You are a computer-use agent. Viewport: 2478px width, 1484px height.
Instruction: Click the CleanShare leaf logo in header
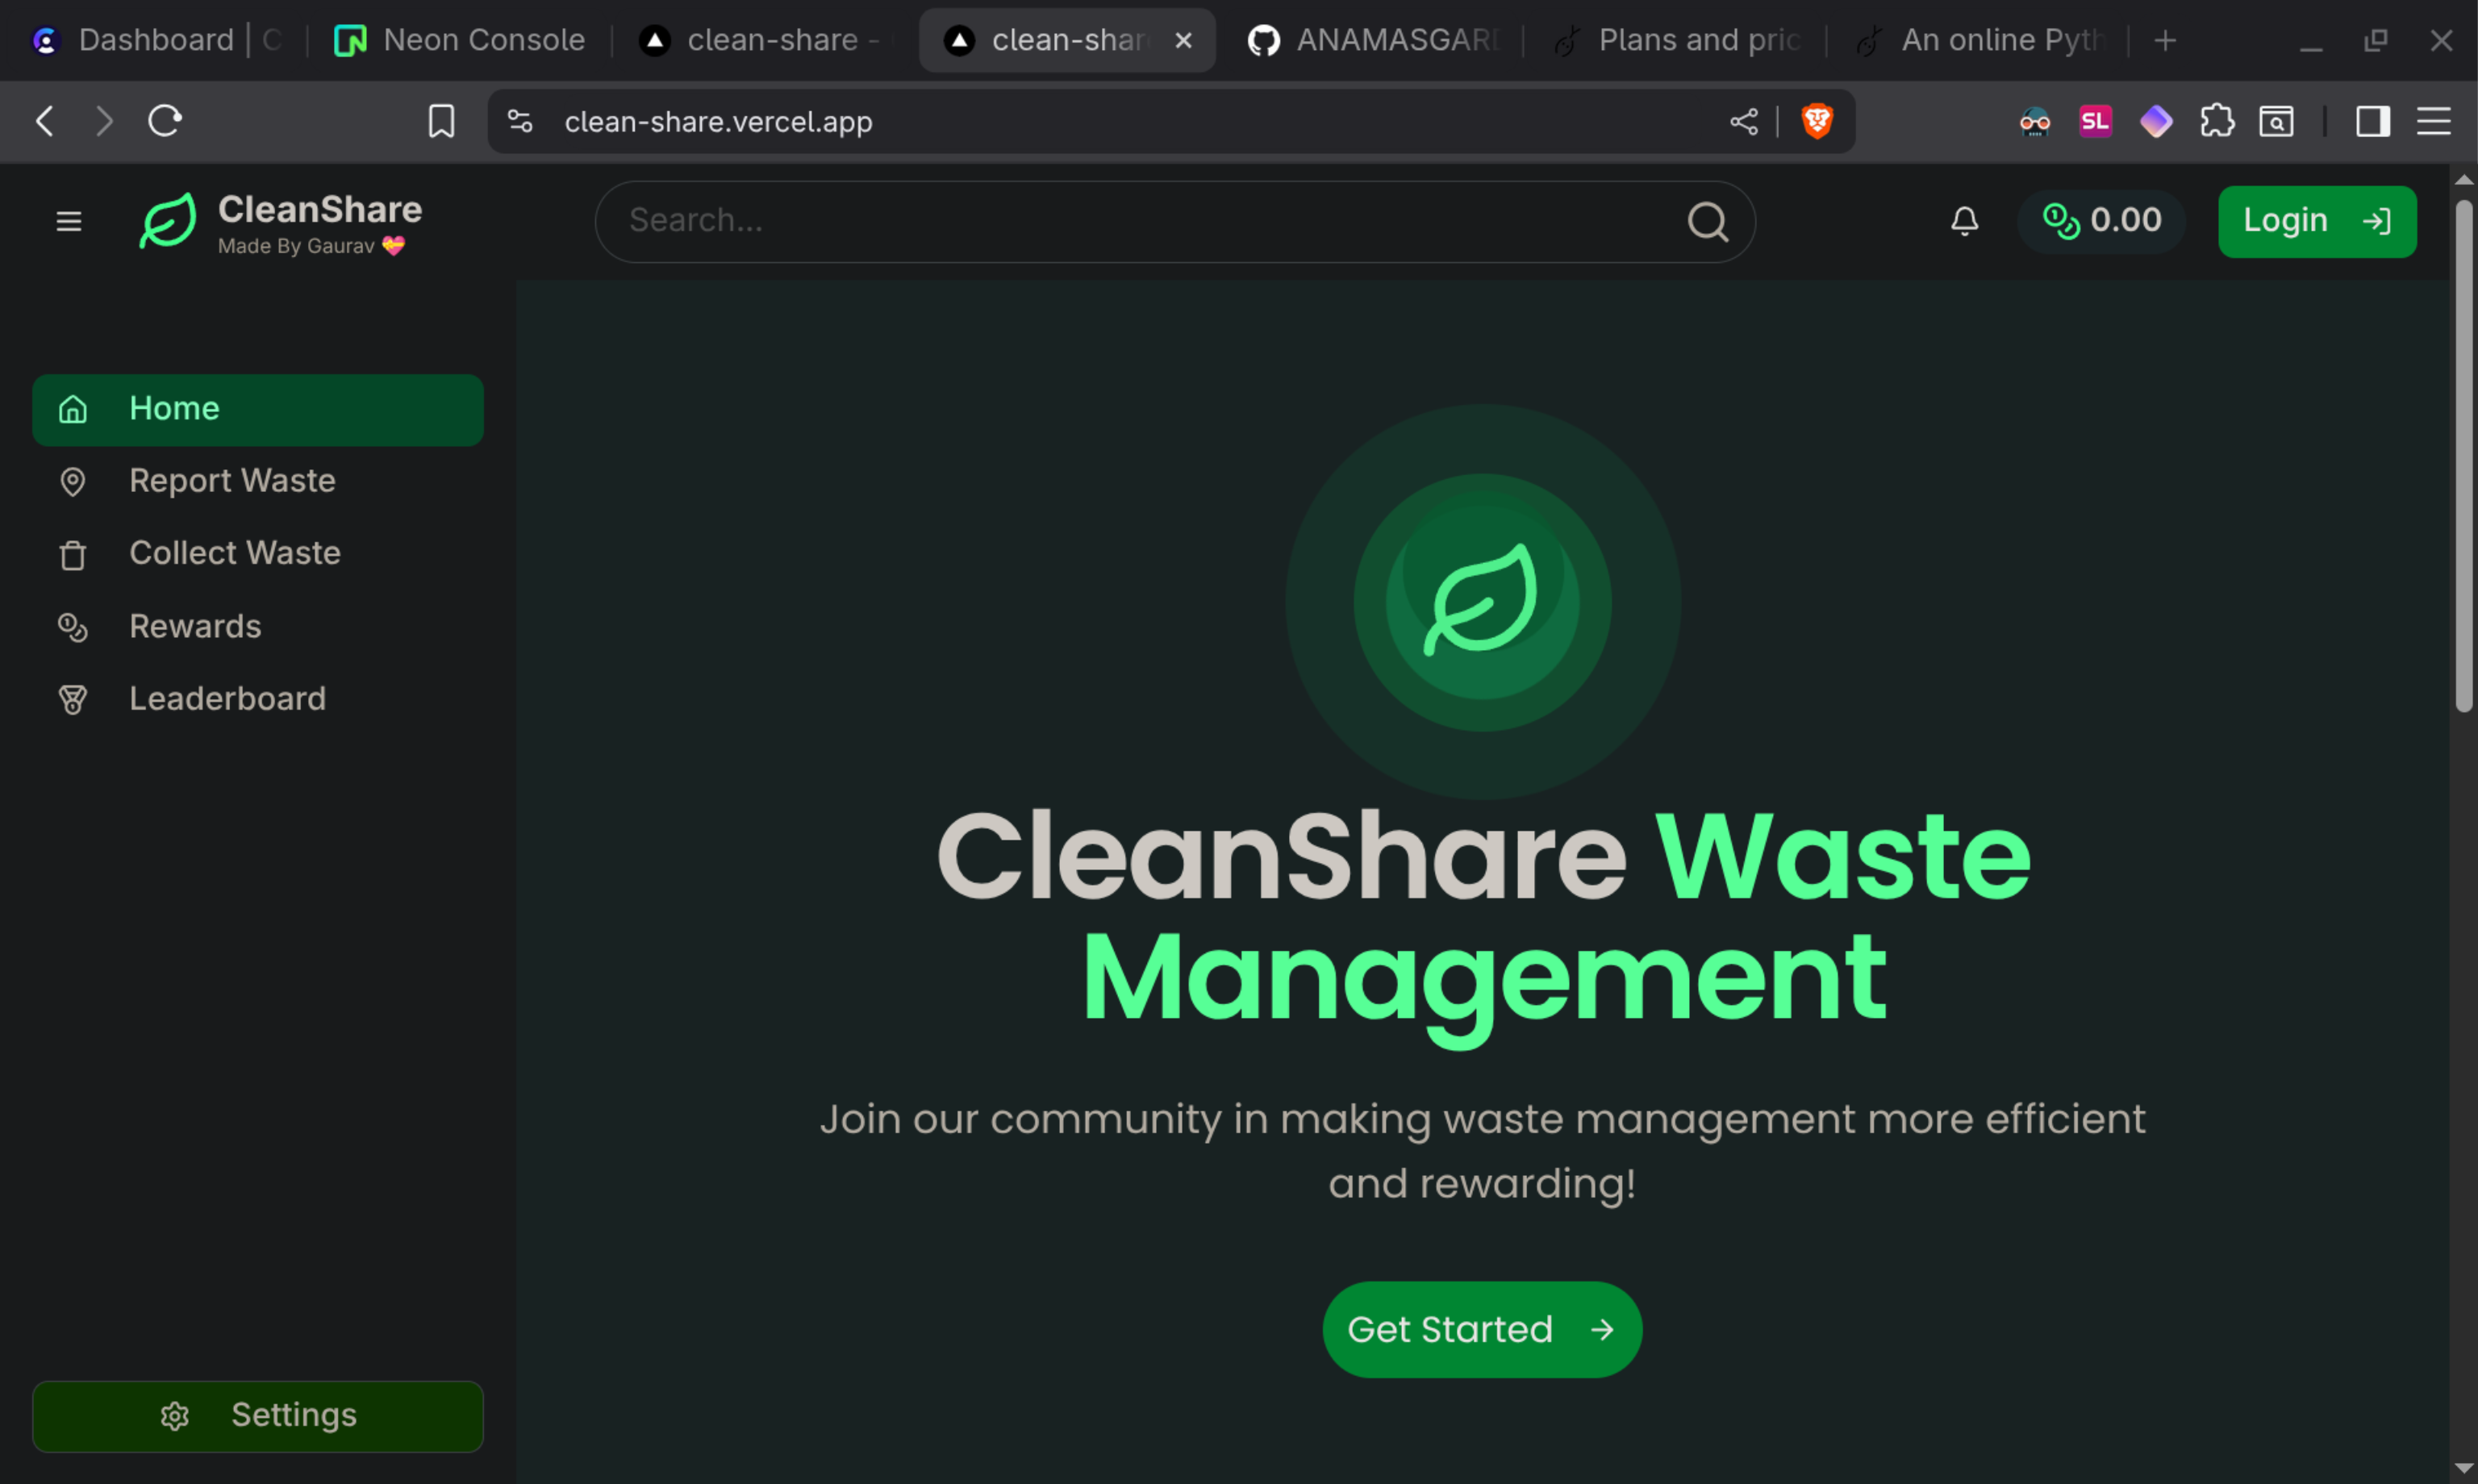[168, 220]
